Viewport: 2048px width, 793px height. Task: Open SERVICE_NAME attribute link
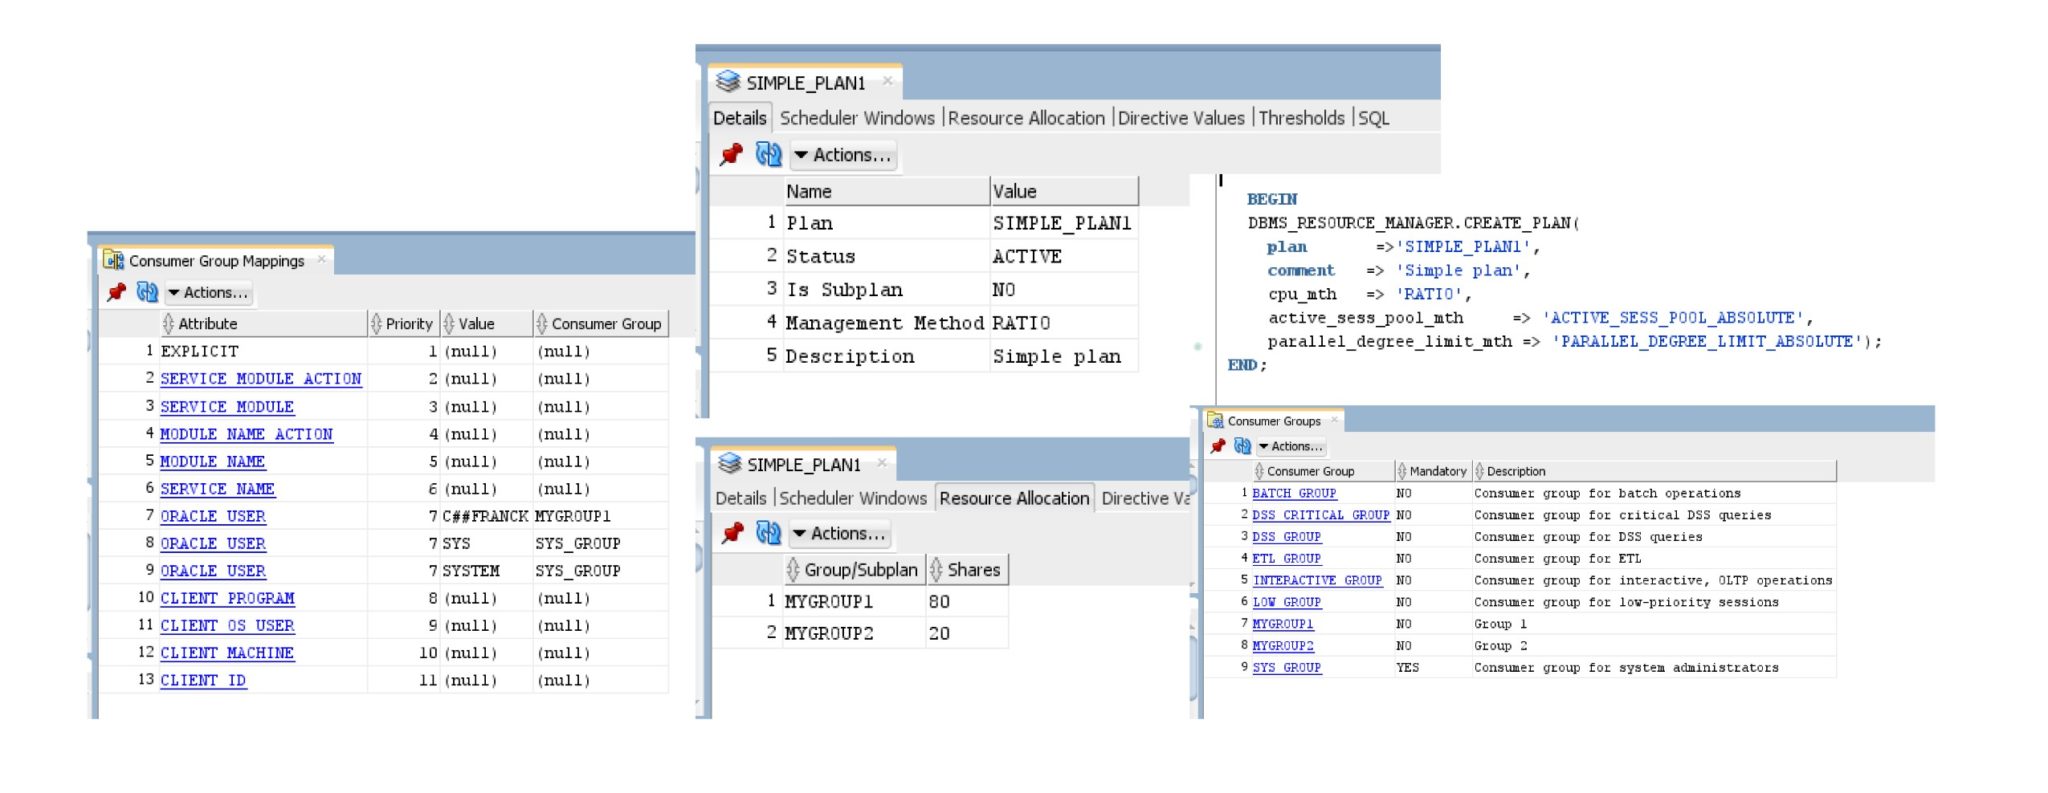(x=217, y=489)
